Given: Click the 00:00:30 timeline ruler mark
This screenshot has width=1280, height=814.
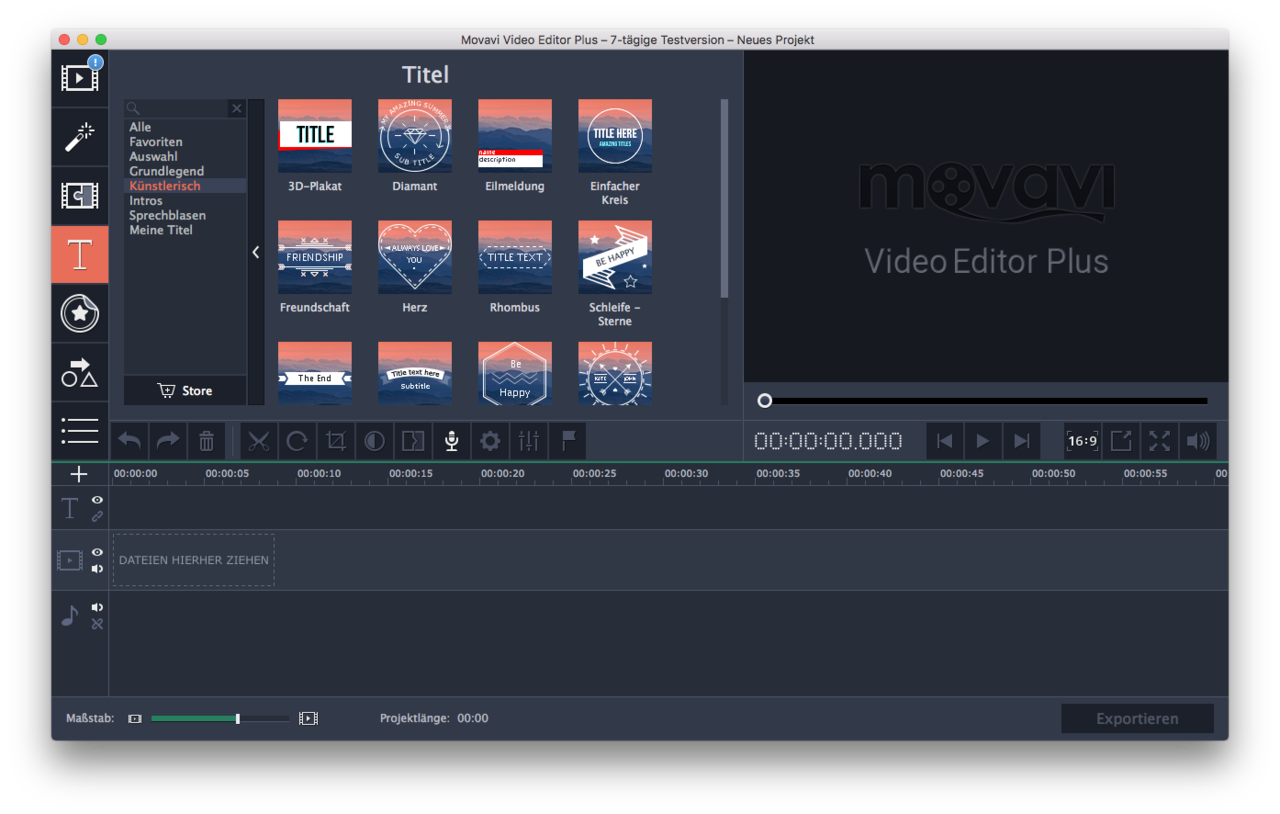Looking at the screenshot, I should click(686, 473).
